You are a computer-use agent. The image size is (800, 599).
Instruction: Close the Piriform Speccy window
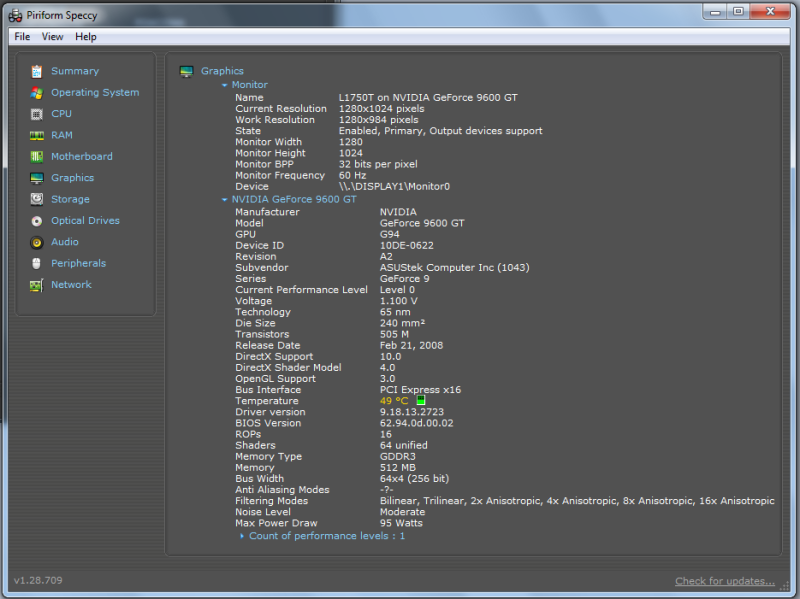[x=770, y=12]
